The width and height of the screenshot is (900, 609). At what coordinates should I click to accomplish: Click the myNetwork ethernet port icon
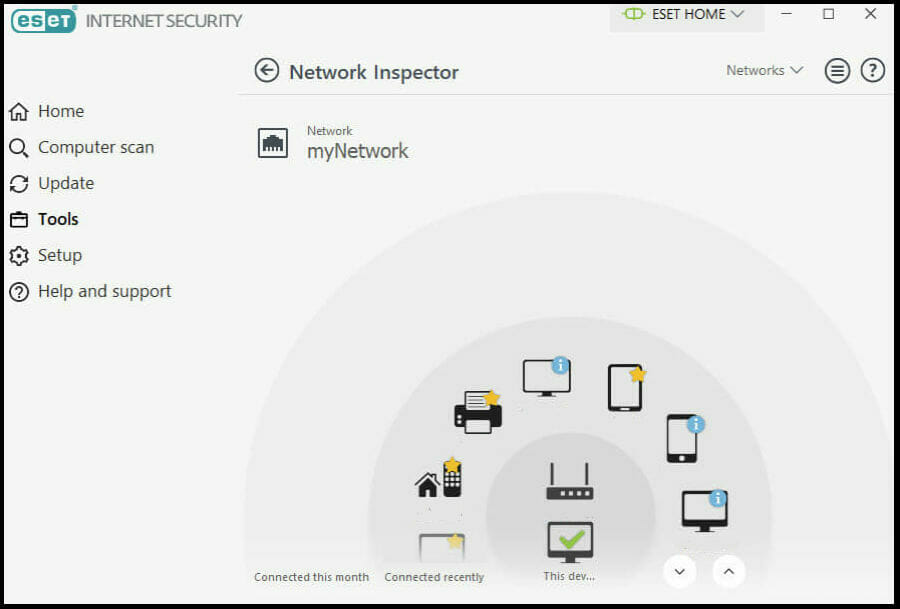[273, 143]
